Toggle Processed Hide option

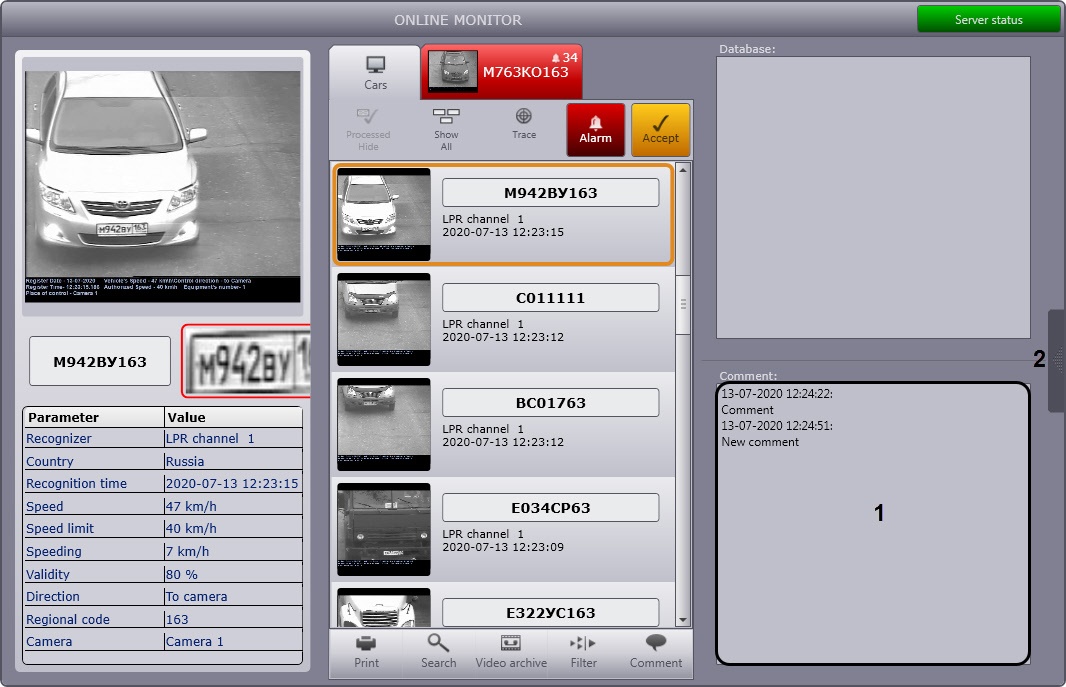(368, 129)
